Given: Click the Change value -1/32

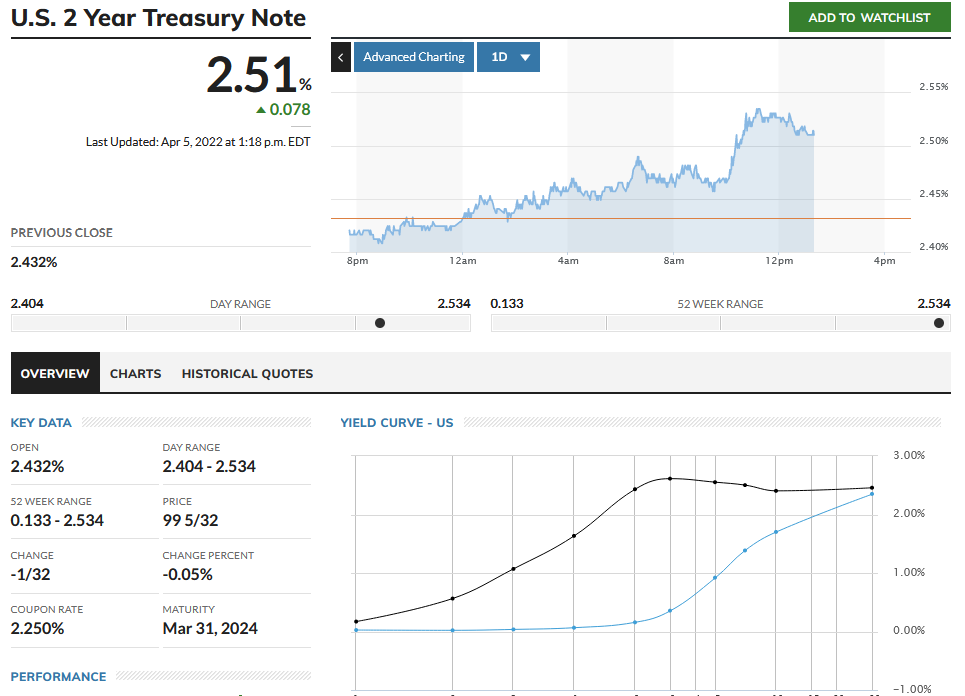Looking at the screenshot, I should [x=30, y=575].
